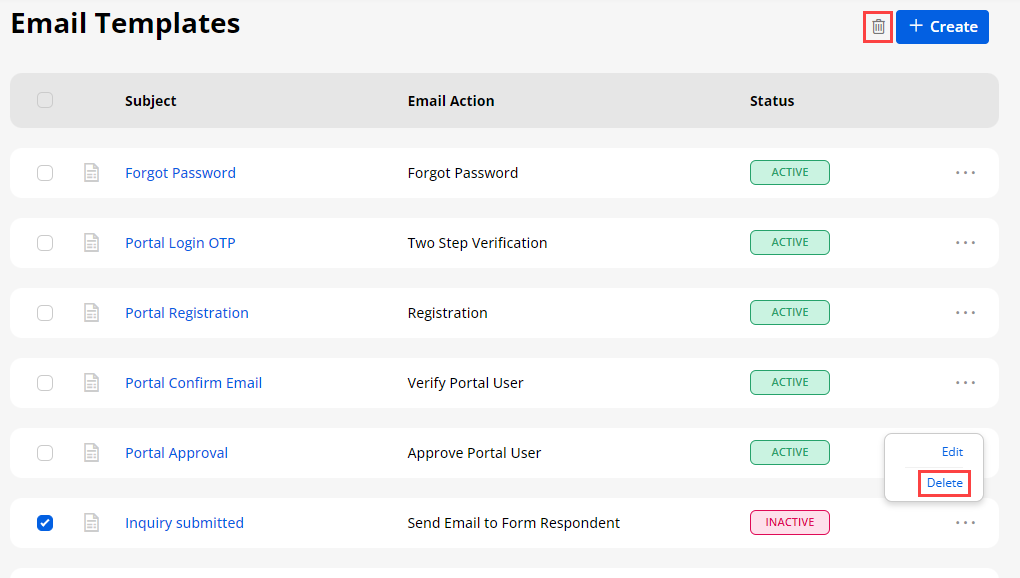Expand the more options for Portal Confirm Email

pyautogui.click(x=965, y=383)
